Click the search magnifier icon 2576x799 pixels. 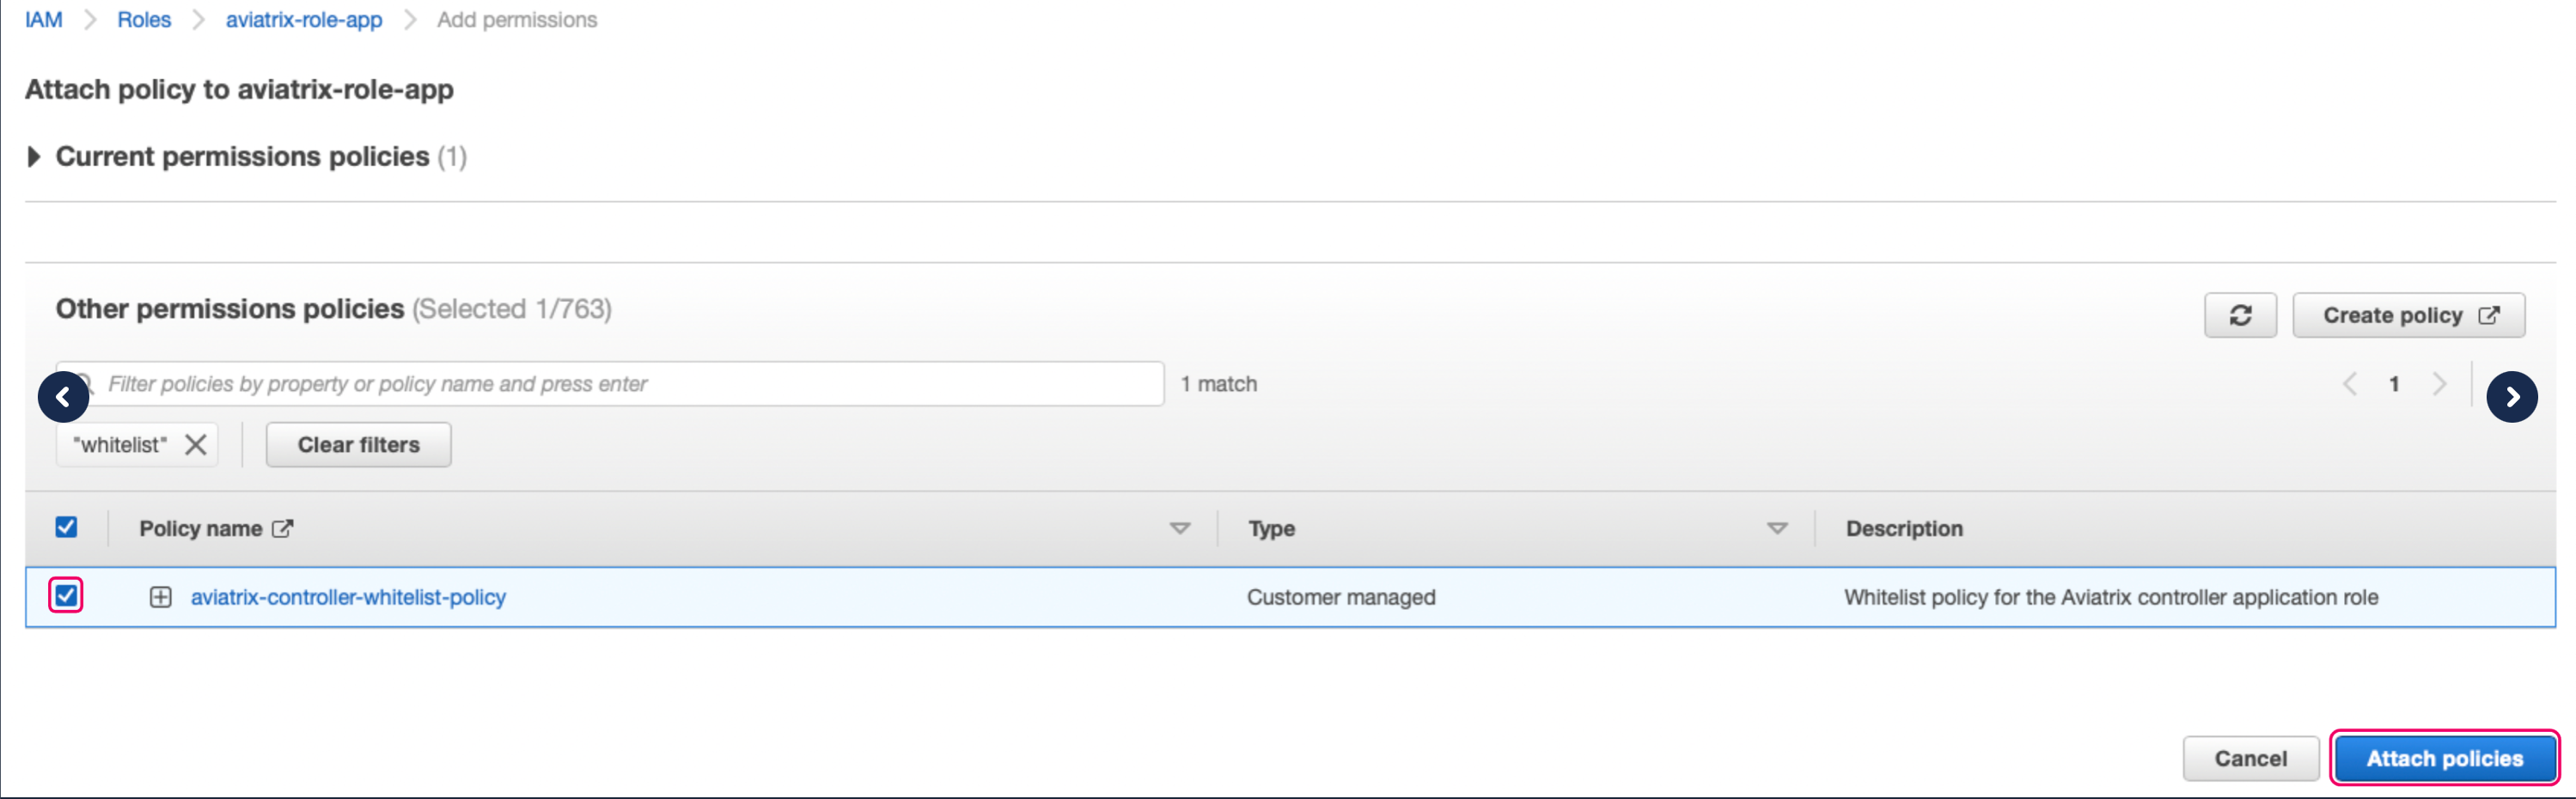pyautogui.click(x=86, y=383)
